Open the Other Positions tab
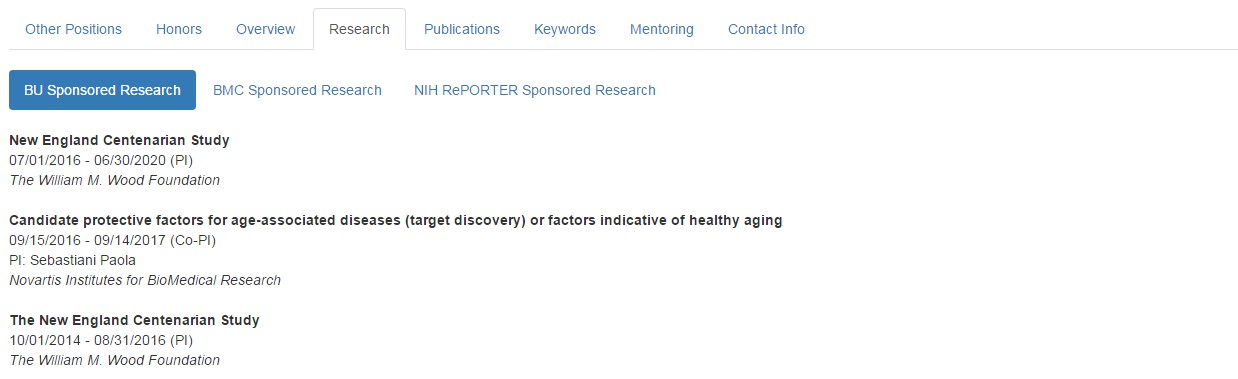 tap(73, 29)
